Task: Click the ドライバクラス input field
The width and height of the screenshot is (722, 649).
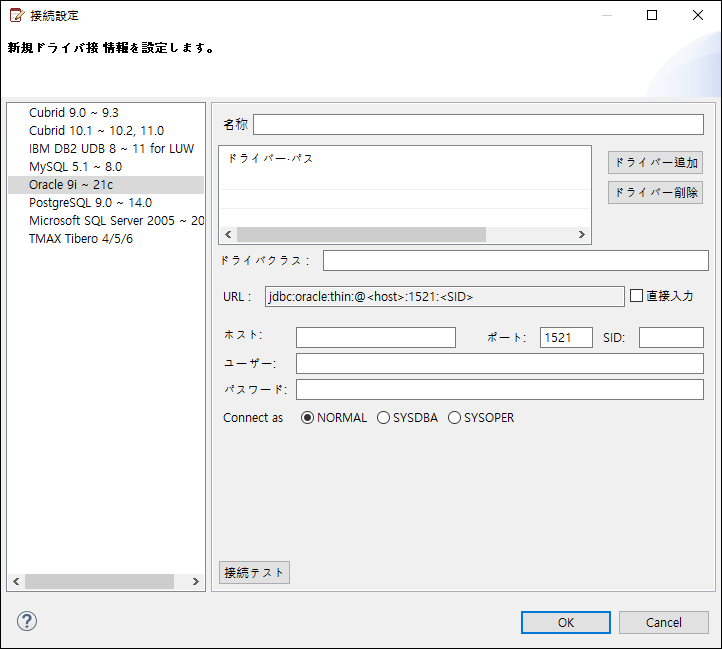Action: click(x=516, y=261)
